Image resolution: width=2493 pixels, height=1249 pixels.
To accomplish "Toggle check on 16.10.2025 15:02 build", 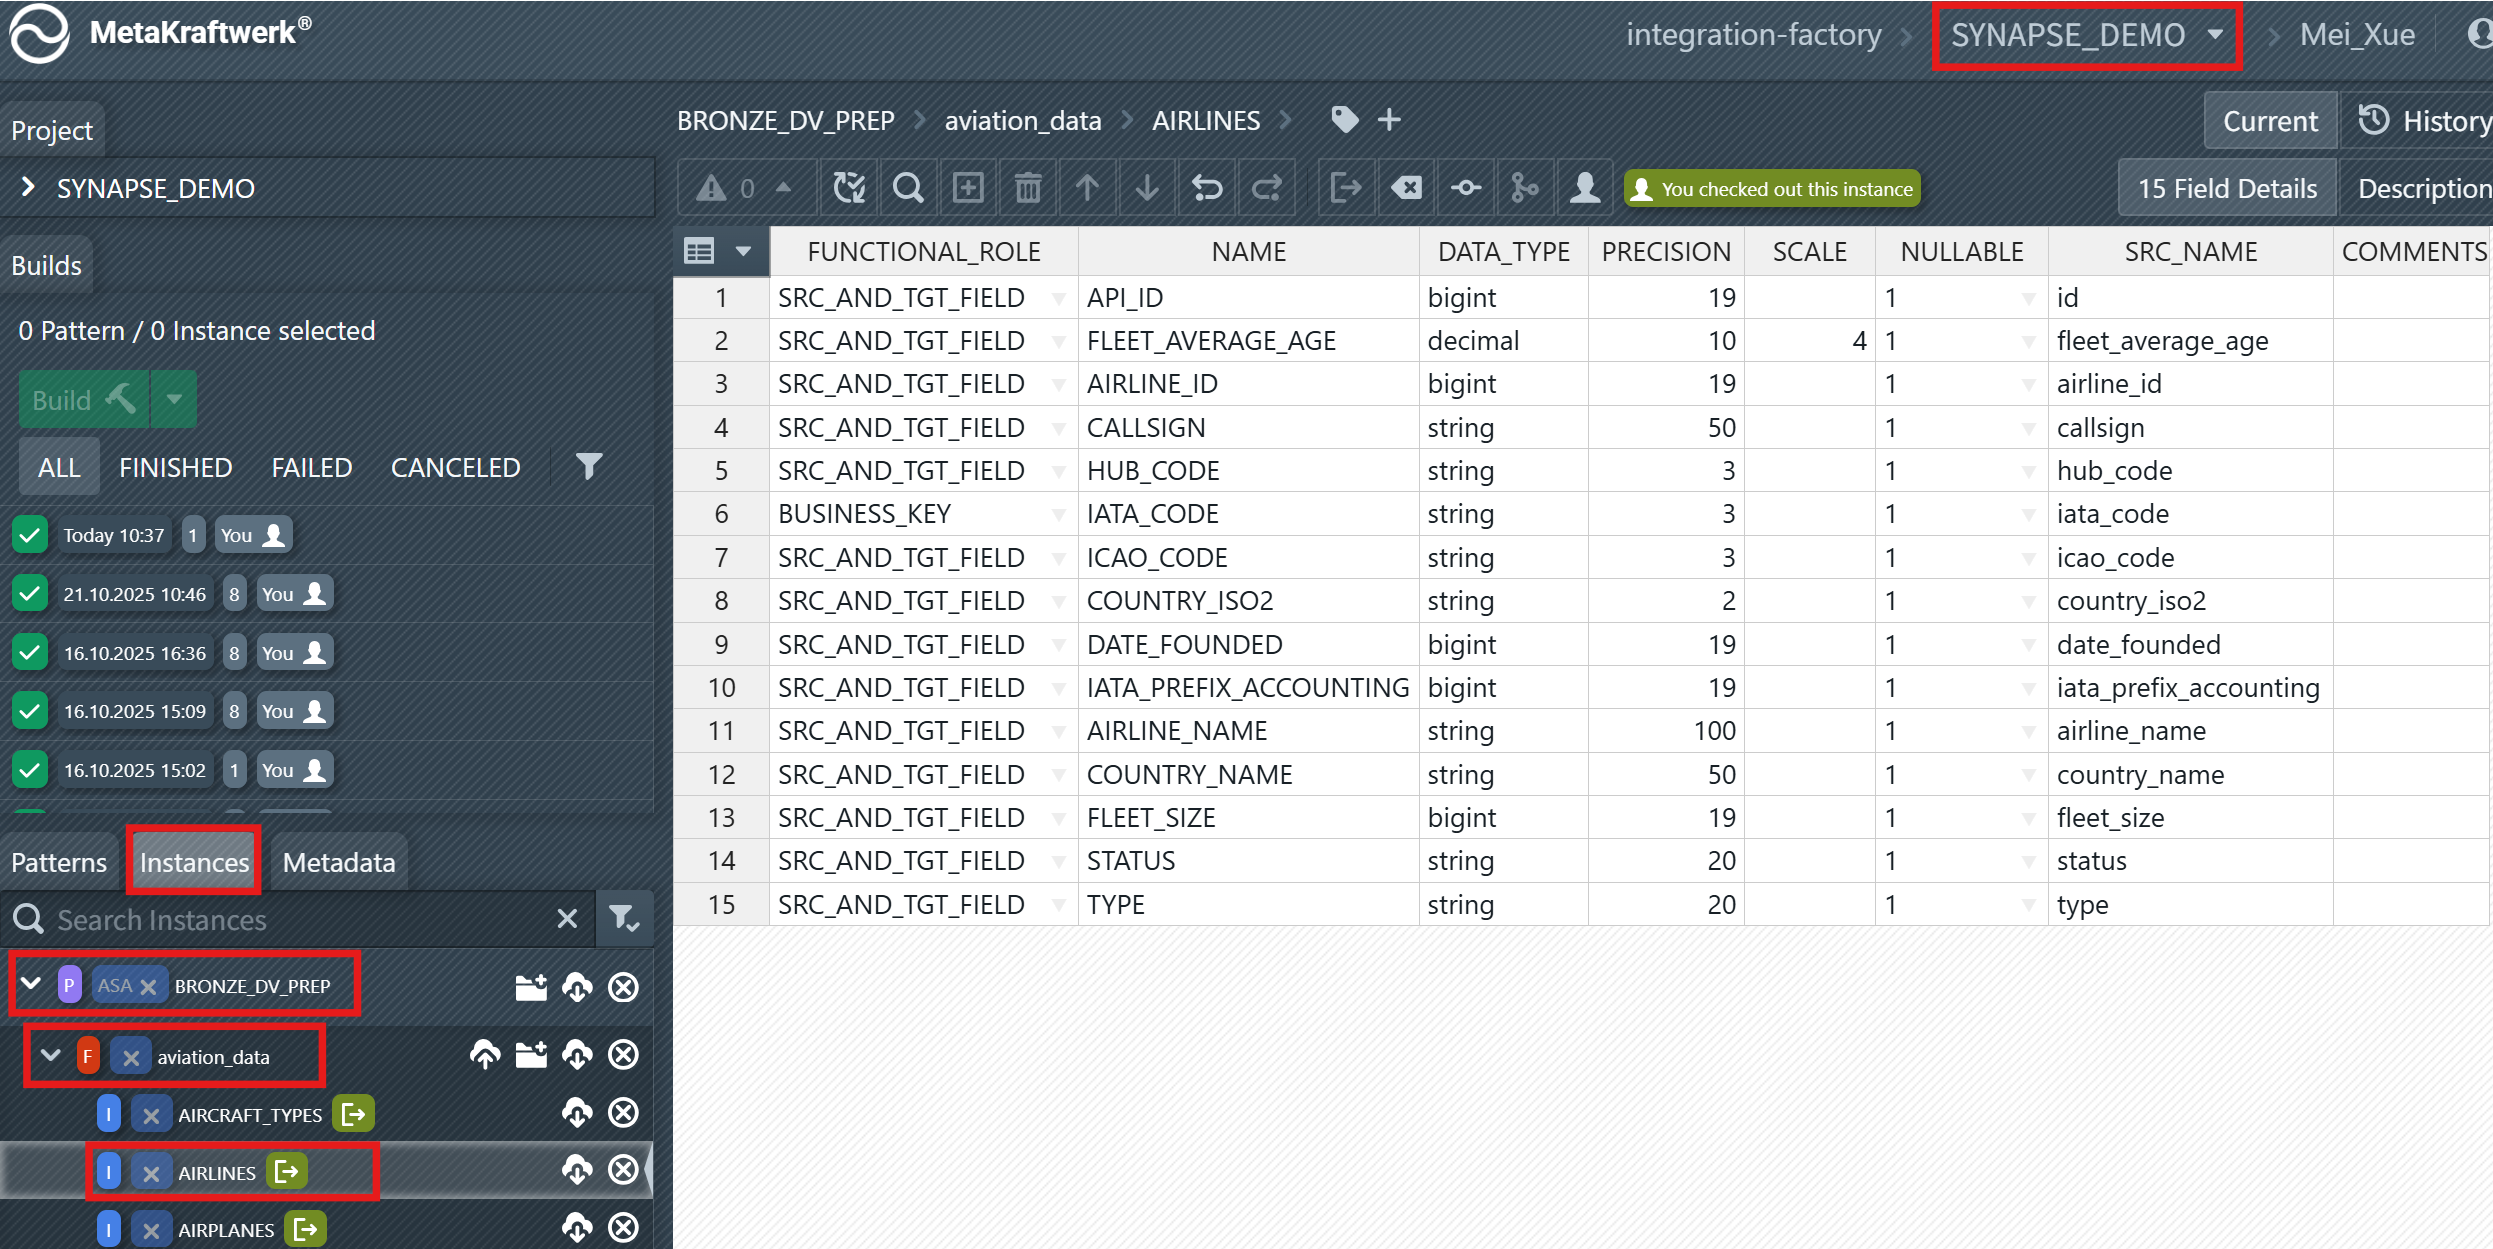I will click(x=30, y=770).
